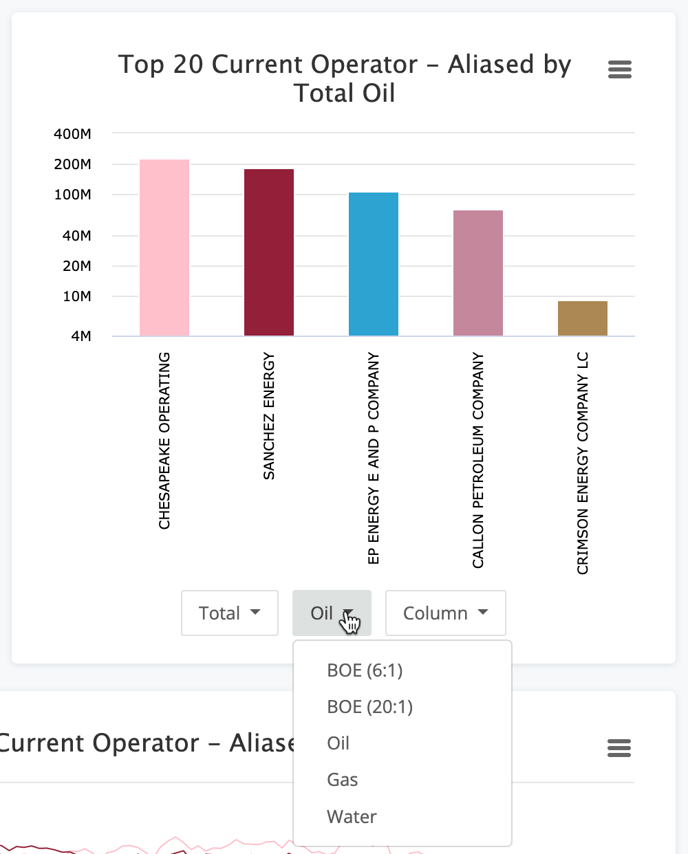Click the Sanchez Energy dark red bar
Viewport: 688px width, 854px height.
[x=269, y=252]
